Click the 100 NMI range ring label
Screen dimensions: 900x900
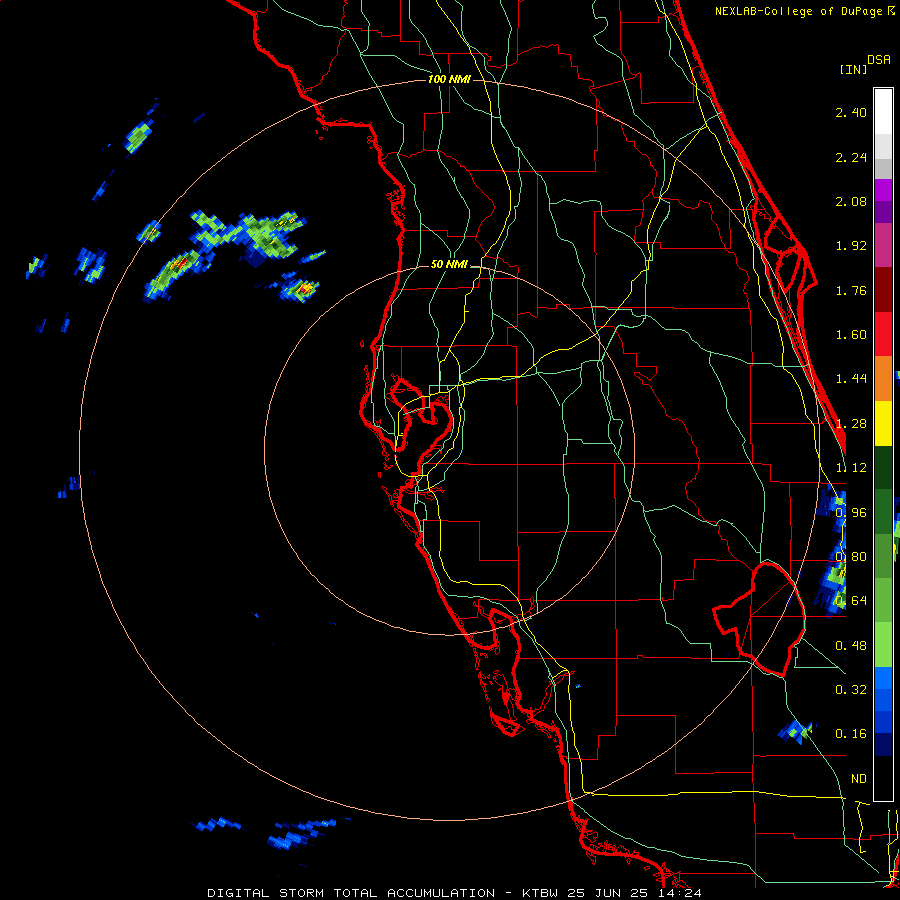tap(449, 79)
